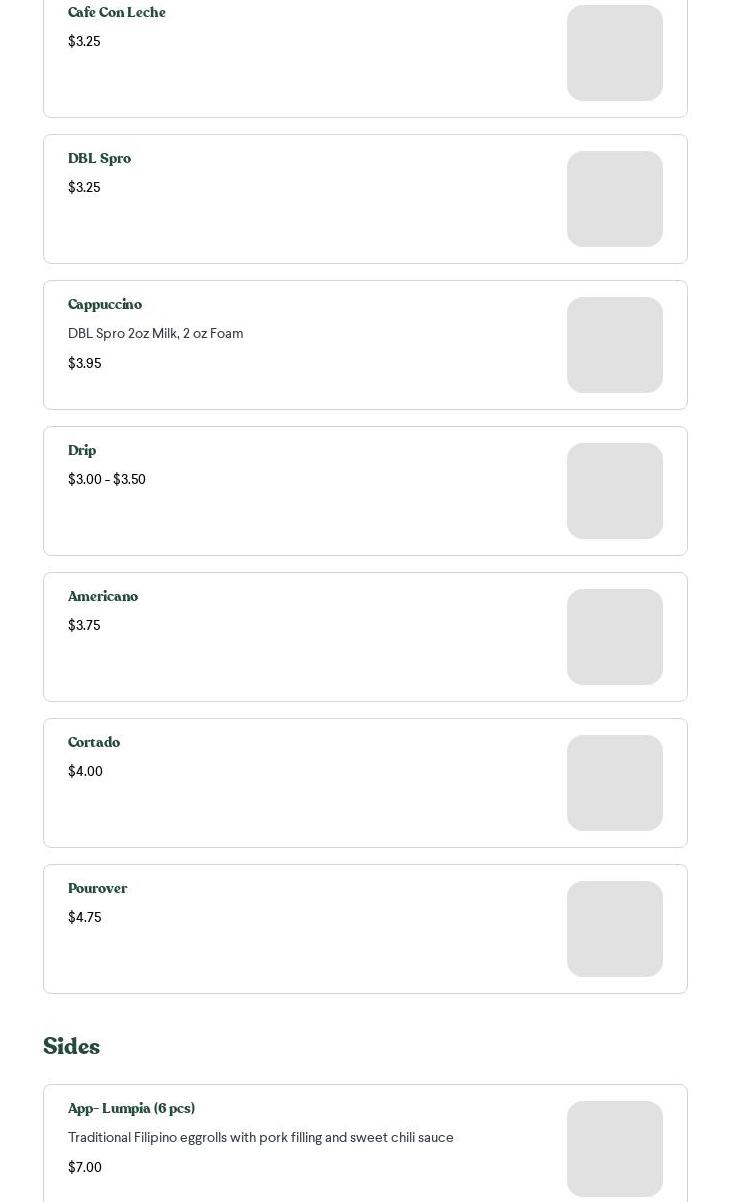Click the Lumpia image thumbnail
This screenshot has height=1202, width=730.
coord(614,1149)
